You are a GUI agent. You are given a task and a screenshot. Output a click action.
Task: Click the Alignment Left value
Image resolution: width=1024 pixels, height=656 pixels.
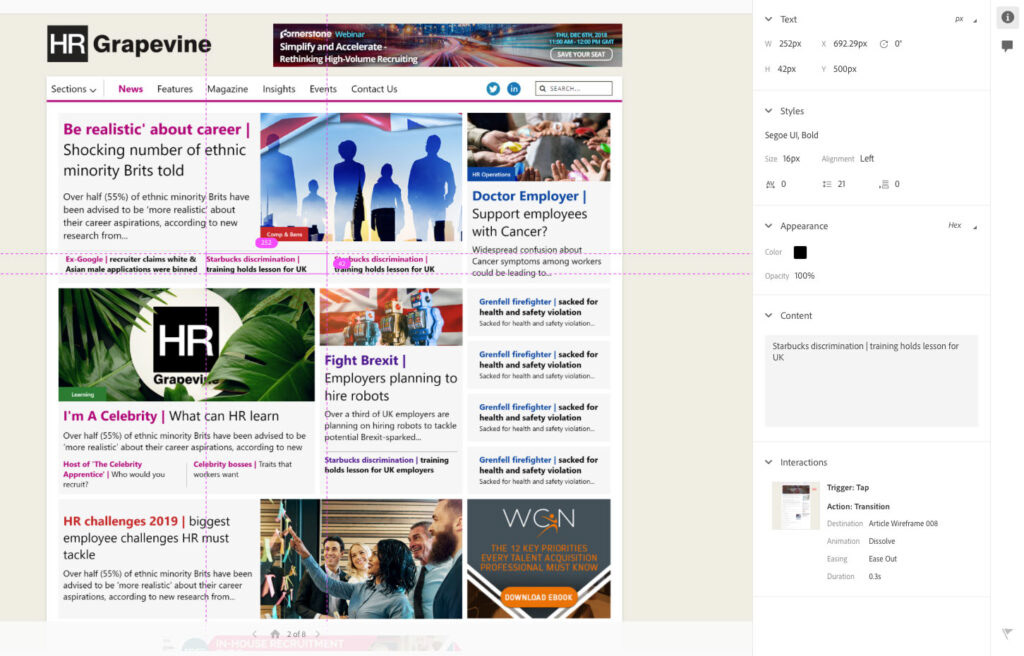(x=867, y=159)
